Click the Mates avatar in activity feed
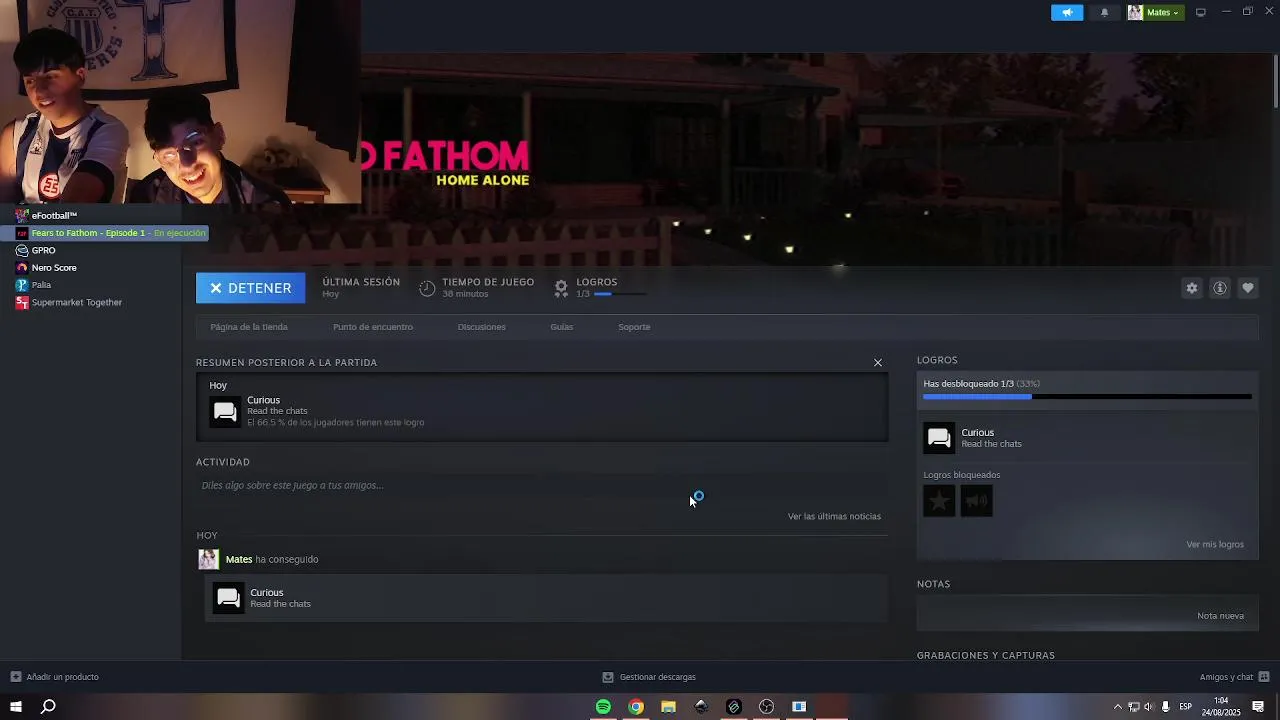The height and width of the screenshot is (720, 1280). click(x=208, y=559)
